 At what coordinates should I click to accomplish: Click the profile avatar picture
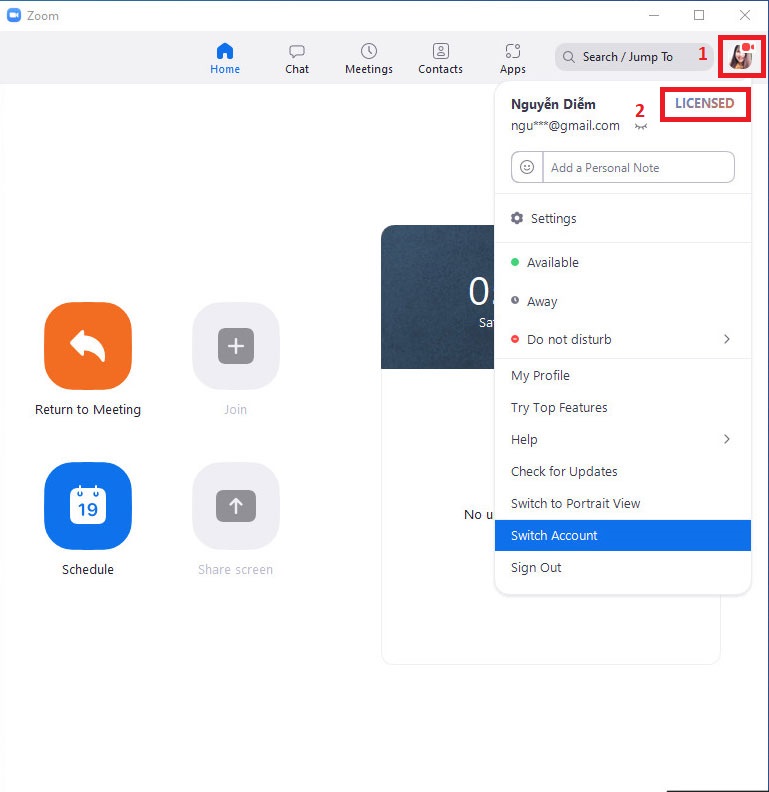(741, 57)
